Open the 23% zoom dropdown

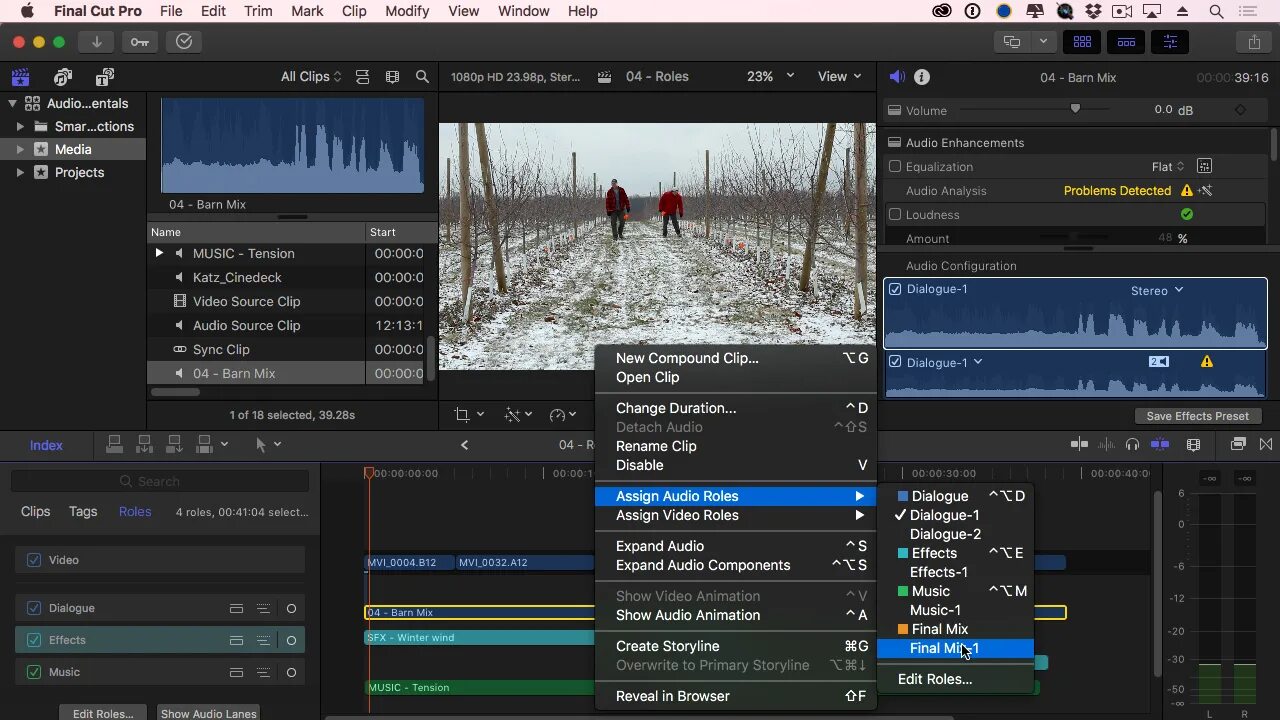(x=770, y=77)
